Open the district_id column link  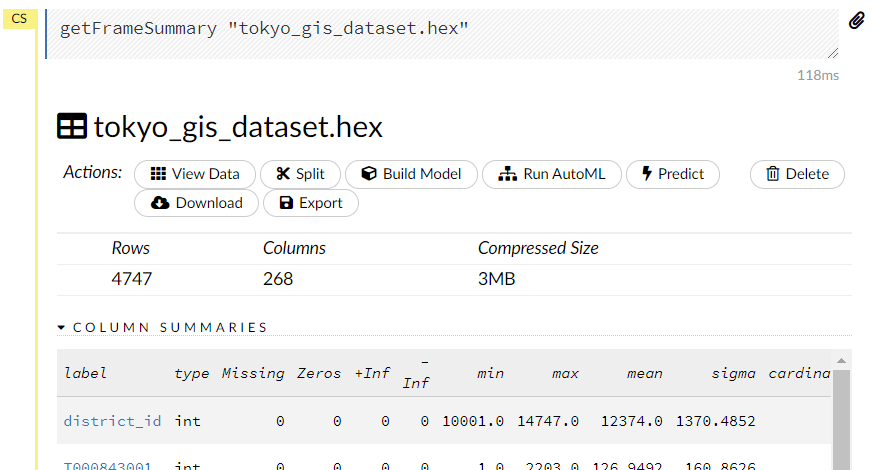112,421
